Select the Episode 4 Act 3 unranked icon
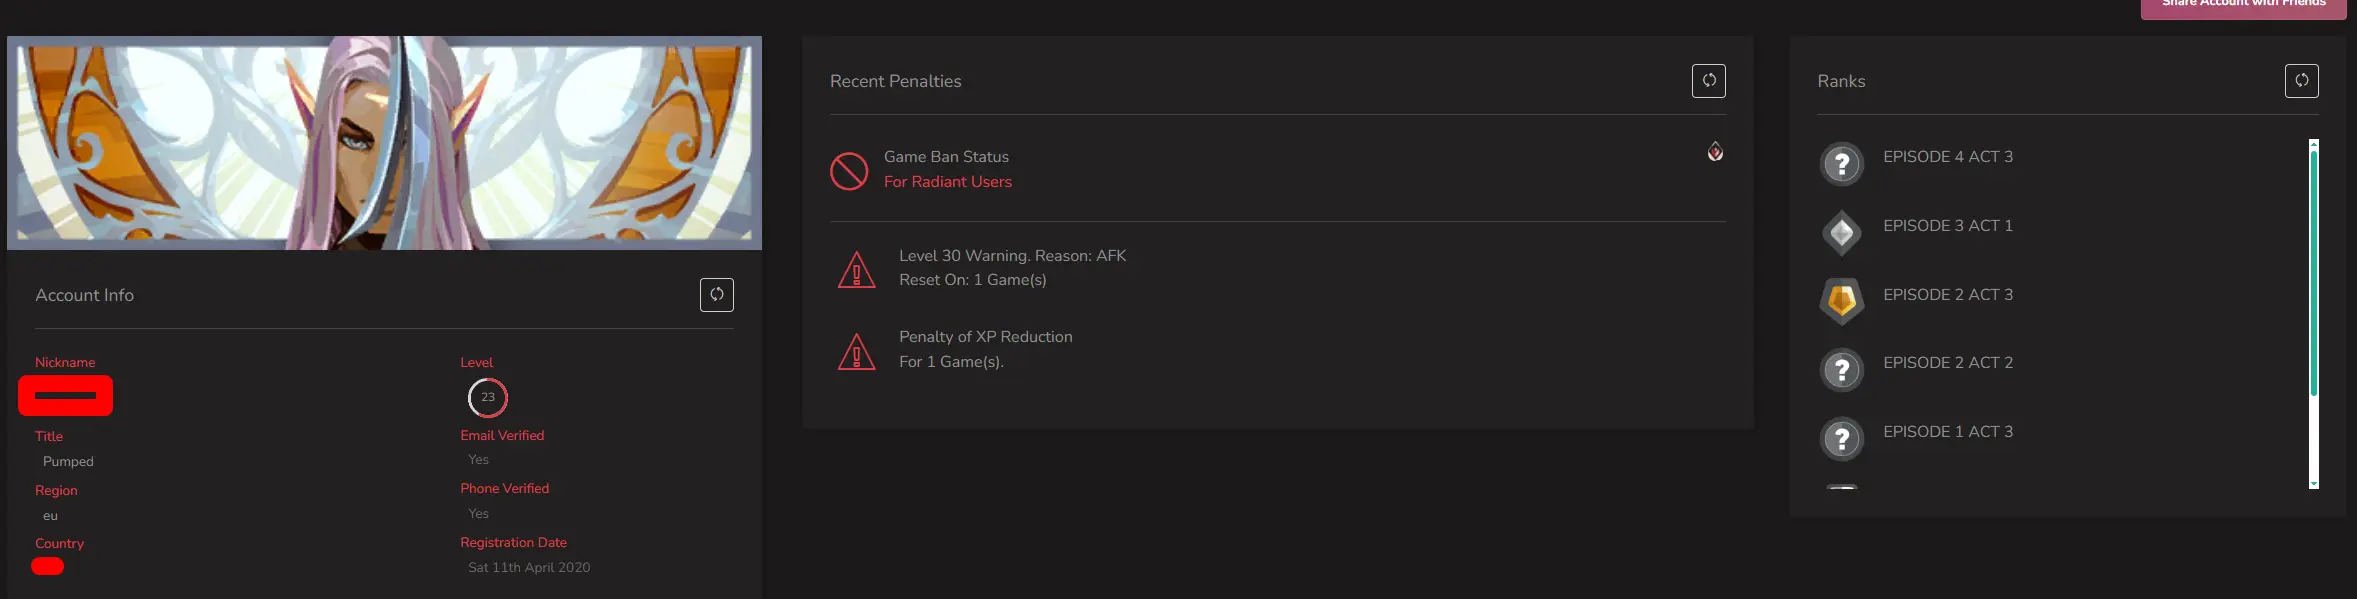The height and width of the screenshot is (599, 2357). tap(1841, 164)
